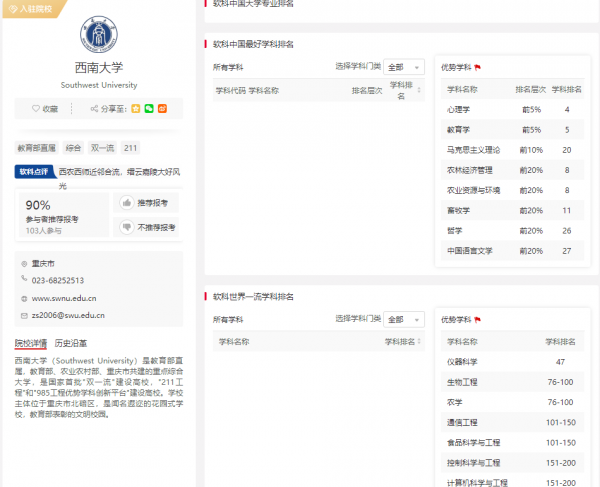This screenshot has width=600, height=487.
Task: Open 选择学科门类 dropdown in 世界一流学科 section
Action: (x=404, y=319)
